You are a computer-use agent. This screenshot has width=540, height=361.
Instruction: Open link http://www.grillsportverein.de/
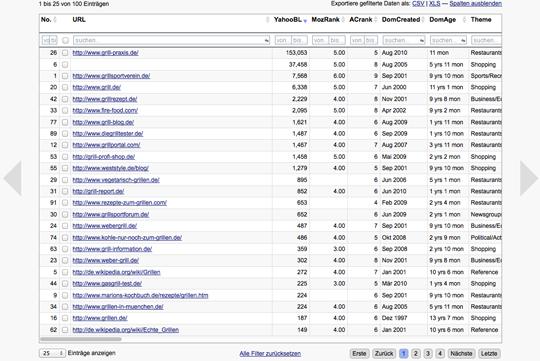click(x=111, y=76)
